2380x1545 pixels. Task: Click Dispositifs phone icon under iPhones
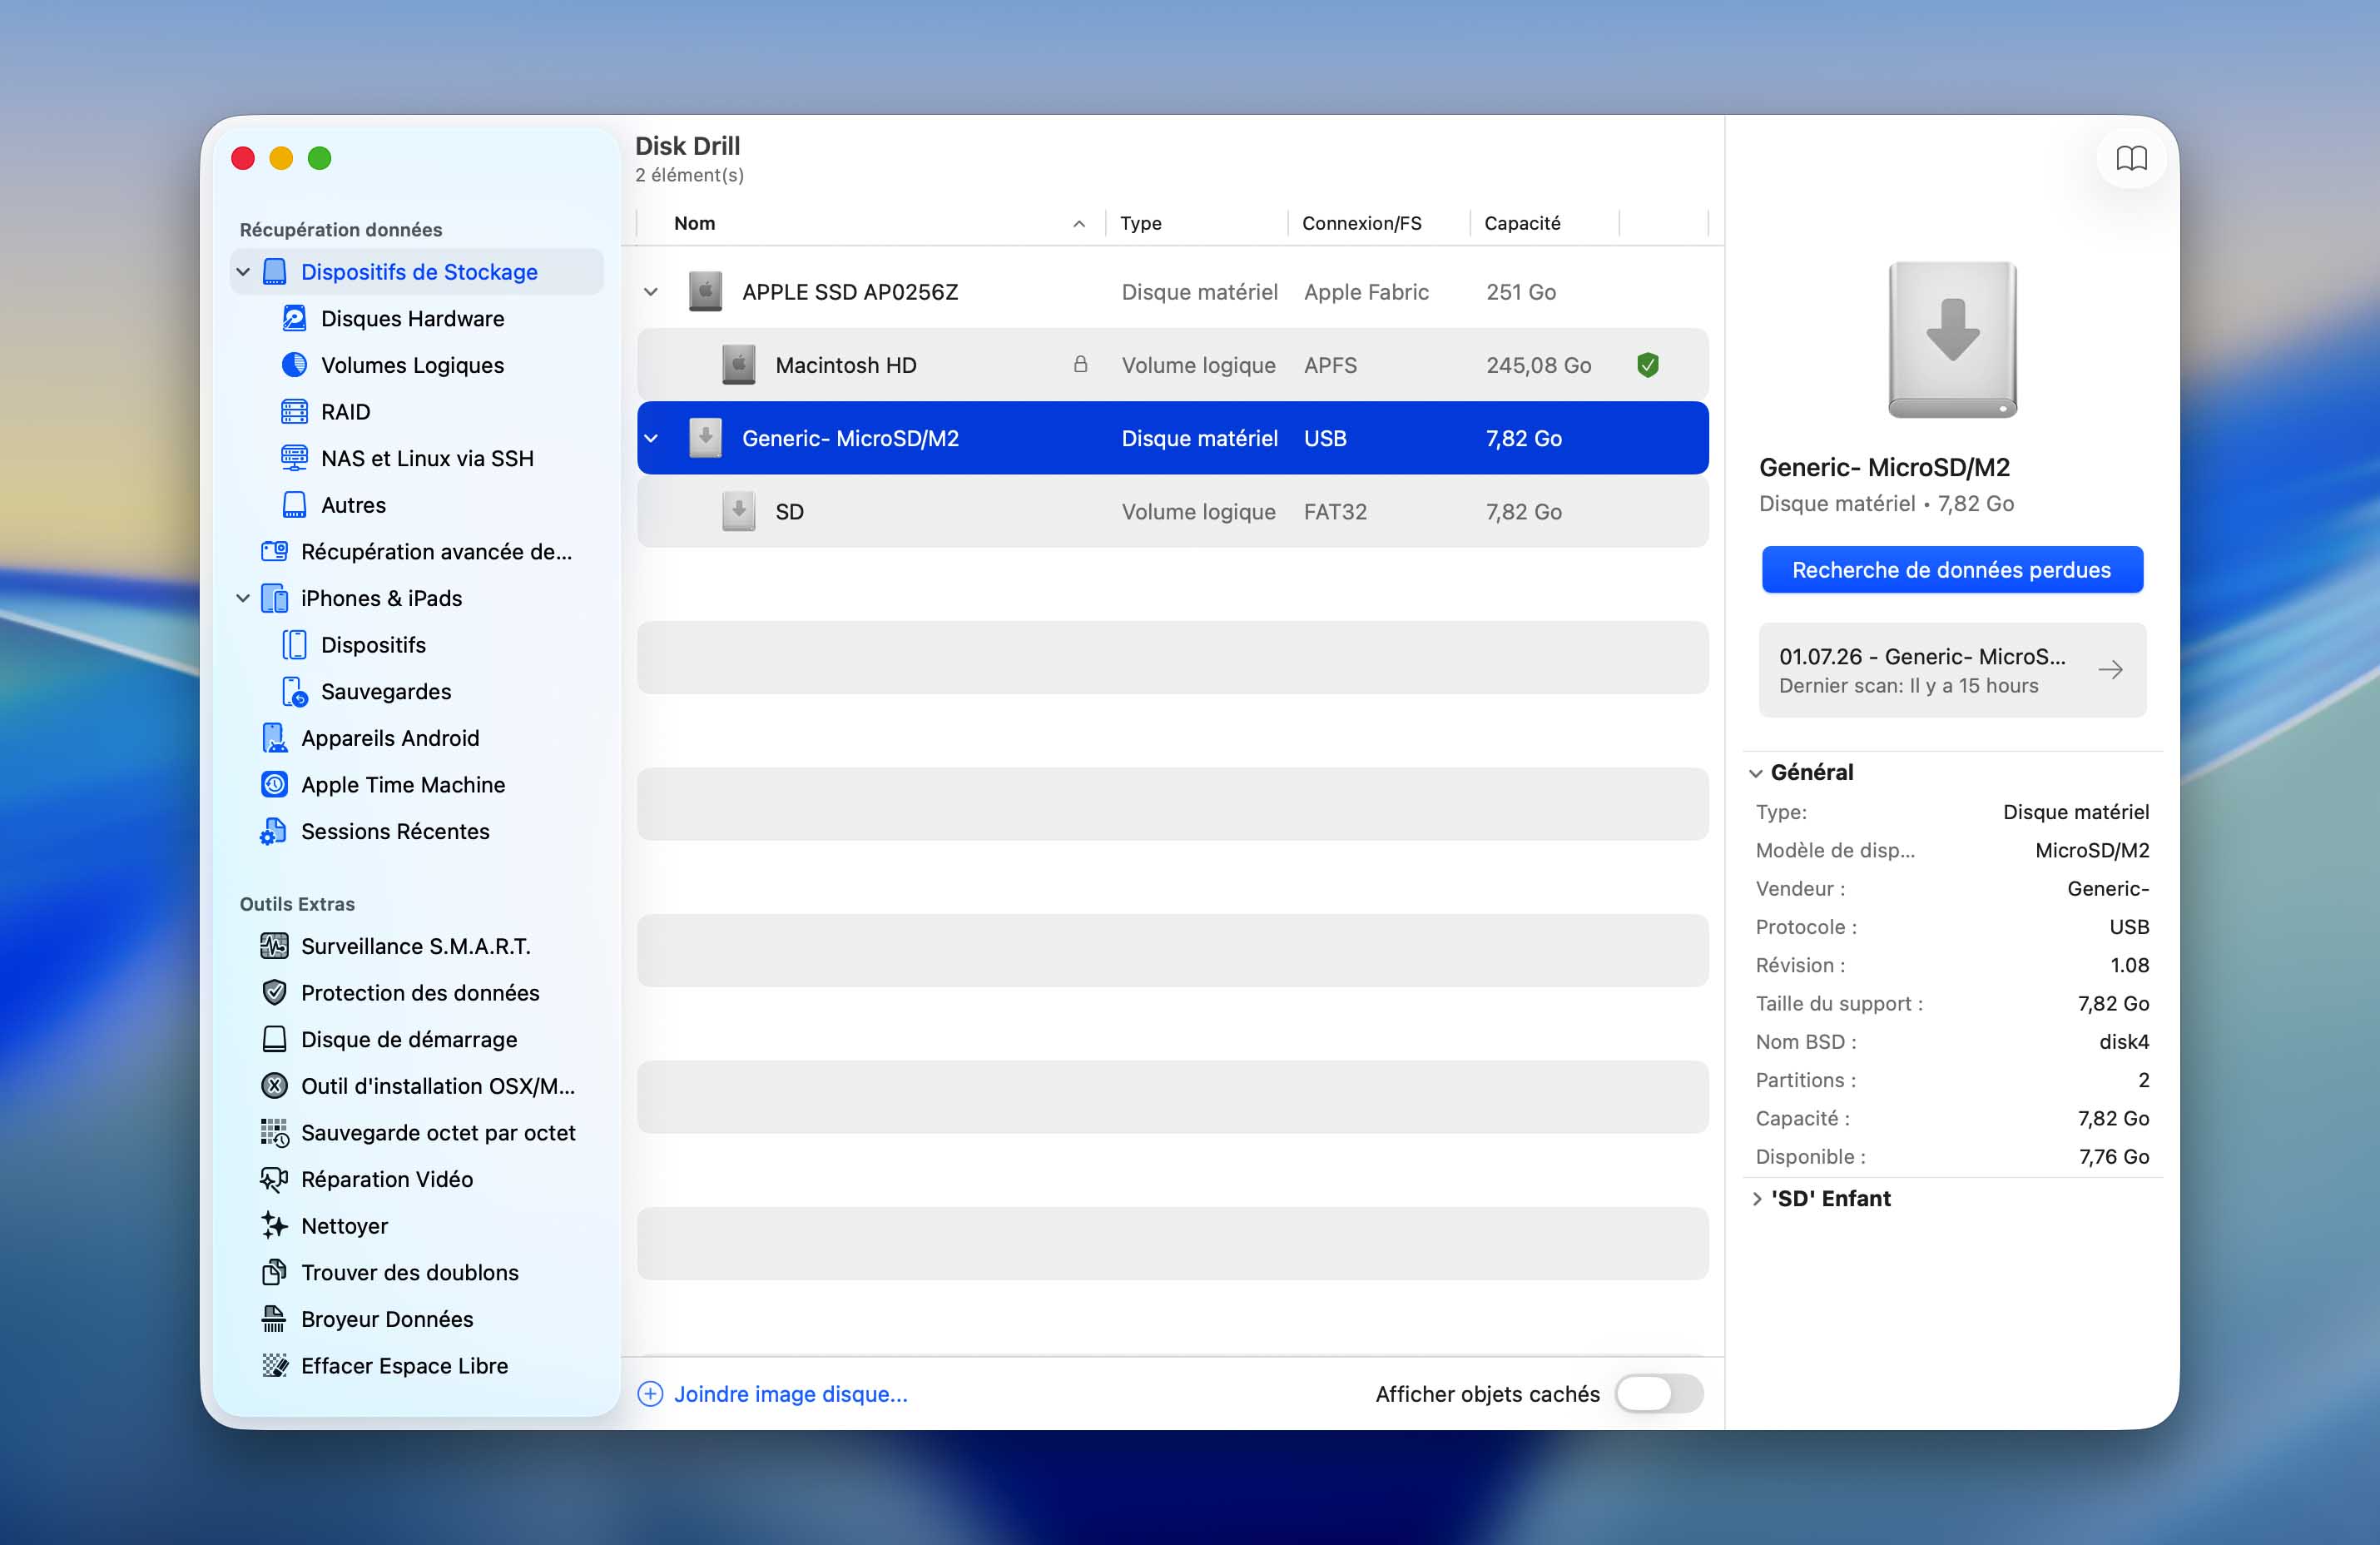tap(294, 644)
